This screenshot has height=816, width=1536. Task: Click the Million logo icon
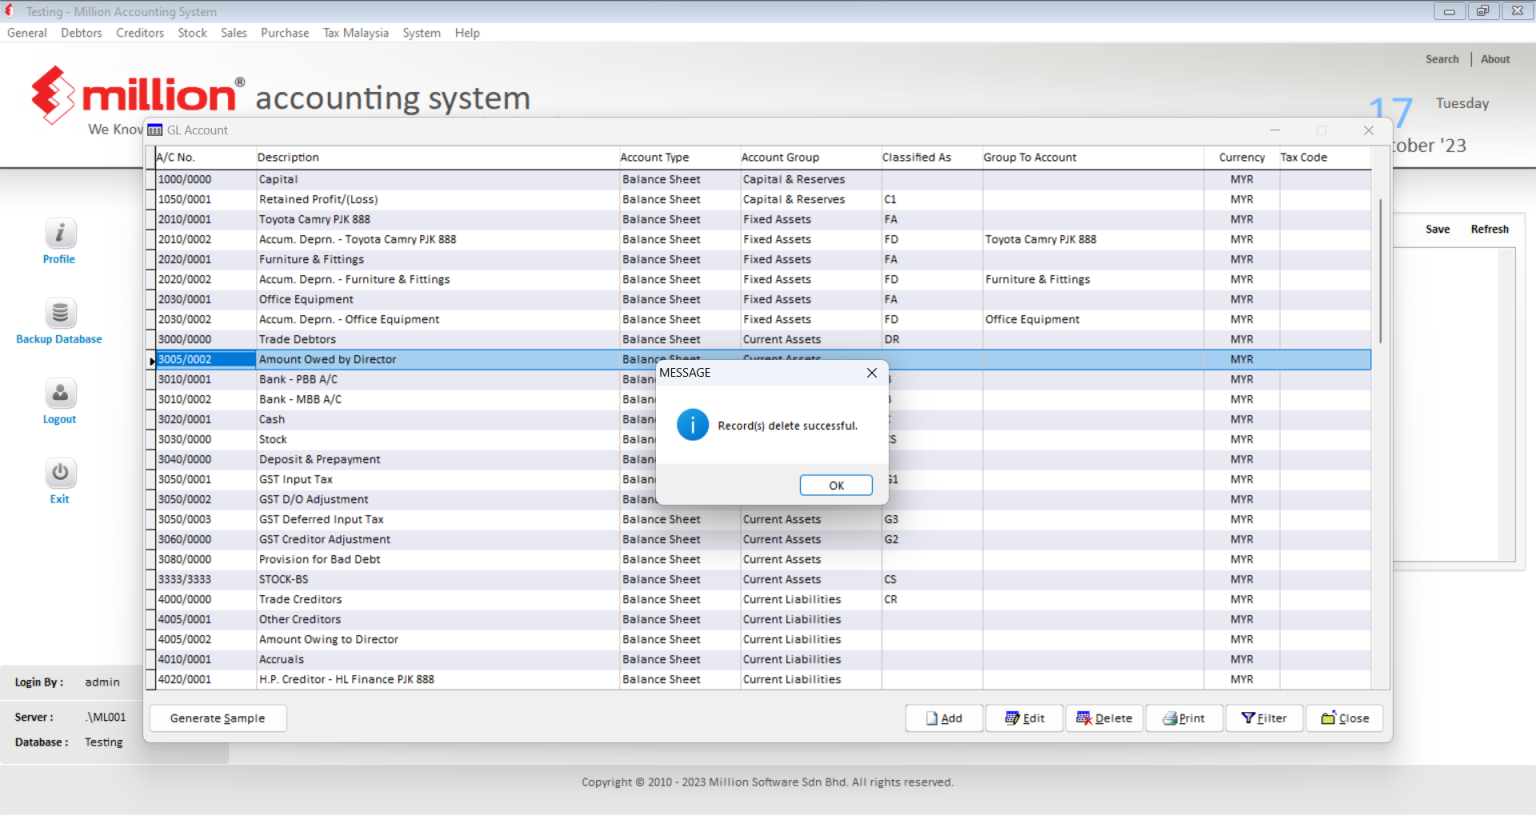click(53, 95)
